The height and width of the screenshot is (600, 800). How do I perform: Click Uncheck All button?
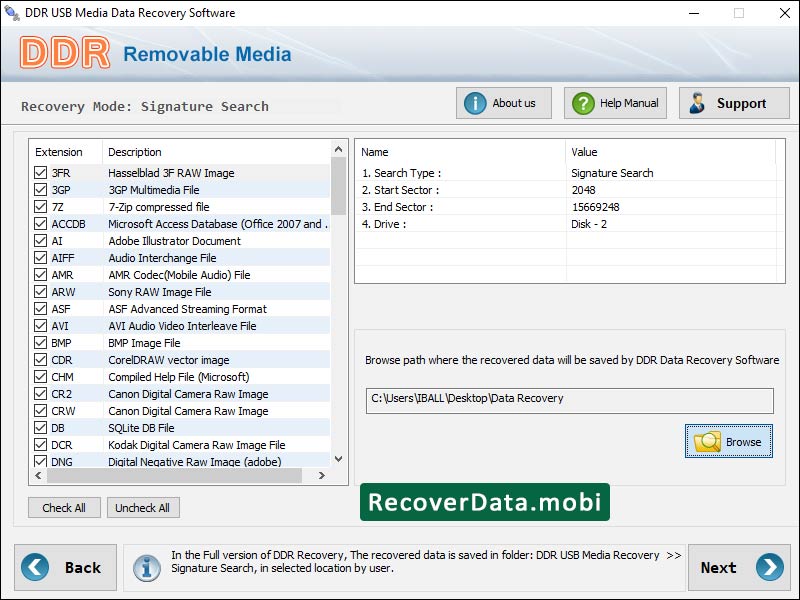tap(143, 508)
